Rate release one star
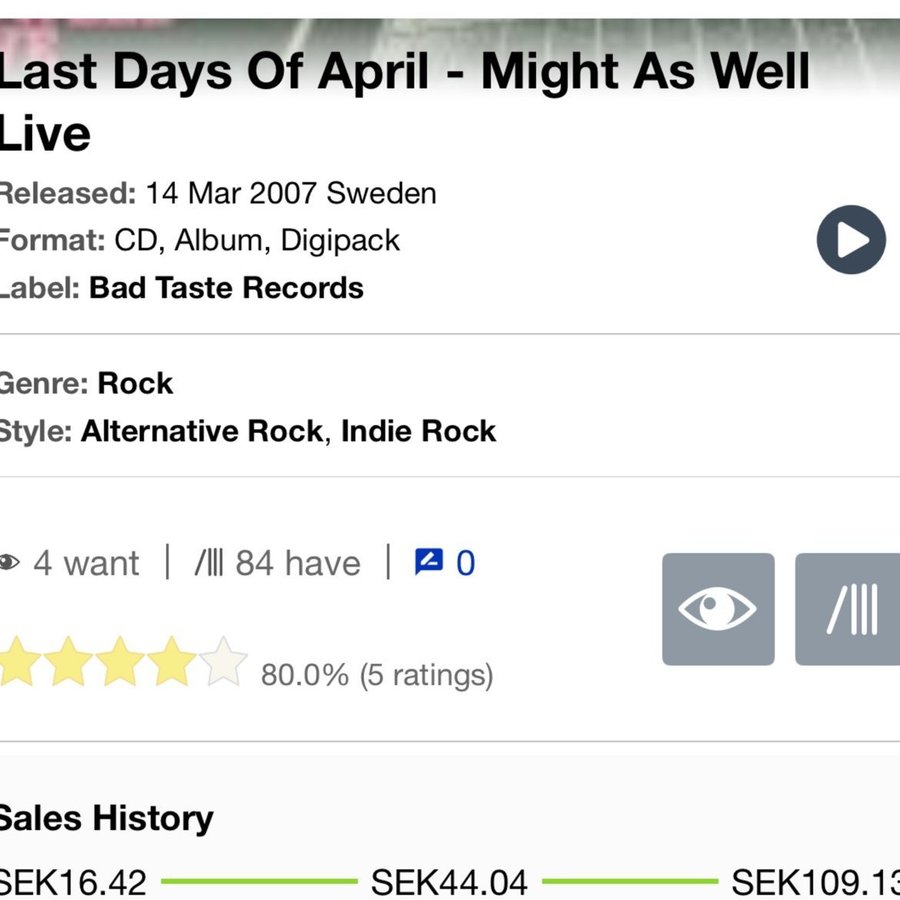 (x=18, y=661)
